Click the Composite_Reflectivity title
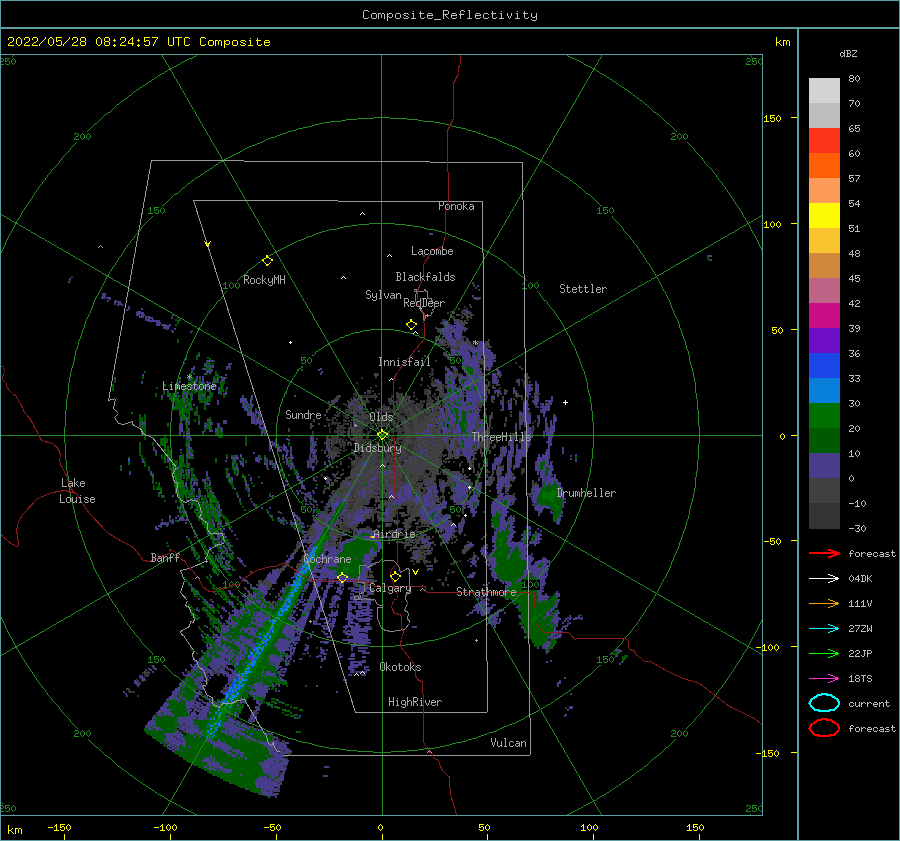Viewport: 900px width, 841px height. click(x=450, y=15)
